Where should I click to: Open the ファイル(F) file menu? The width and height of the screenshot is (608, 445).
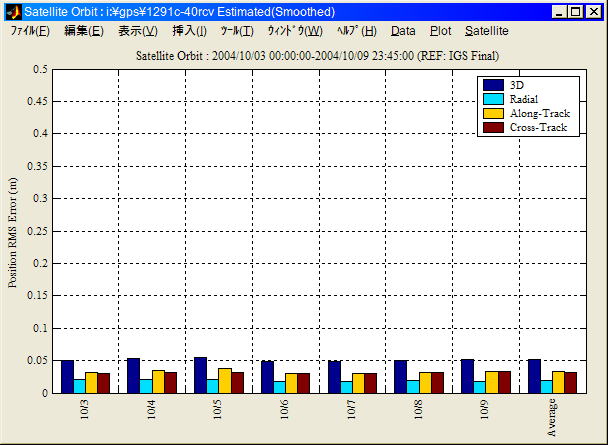pyautogui.click(x=30, y=31)
